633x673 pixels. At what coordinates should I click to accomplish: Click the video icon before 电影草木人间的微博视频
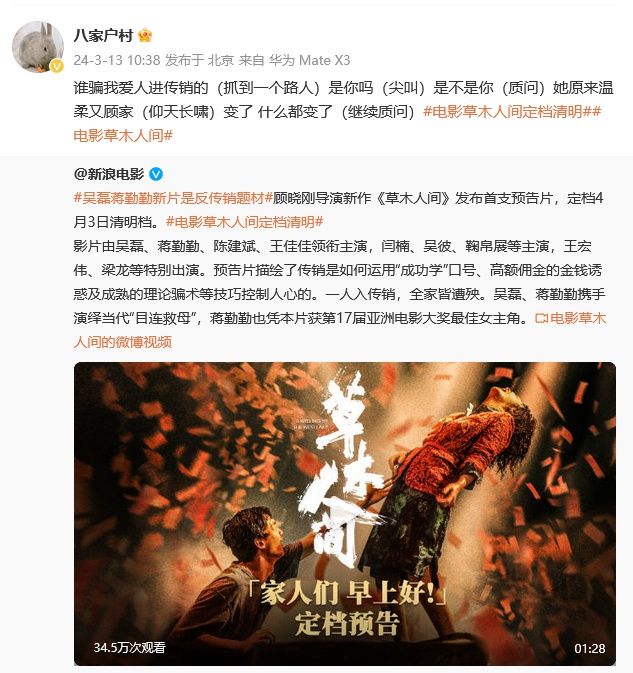pos(542,318)
